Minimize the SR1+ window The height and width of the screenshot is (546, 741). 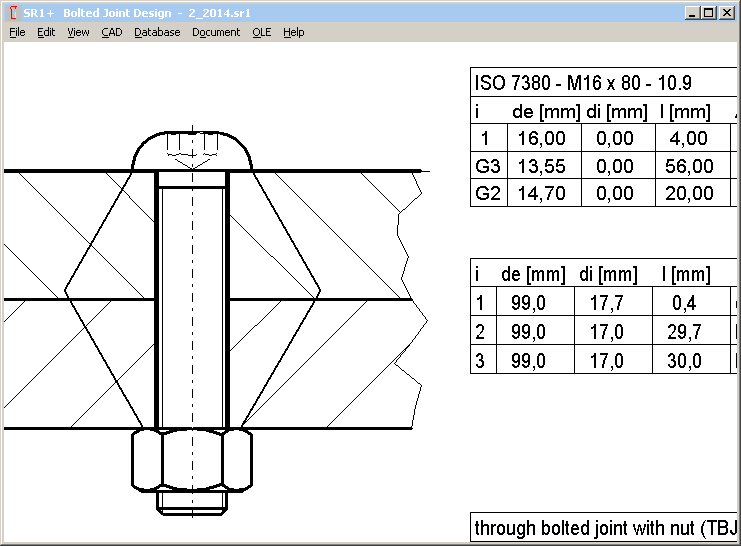pyautogui.click(x=692, y=13)
